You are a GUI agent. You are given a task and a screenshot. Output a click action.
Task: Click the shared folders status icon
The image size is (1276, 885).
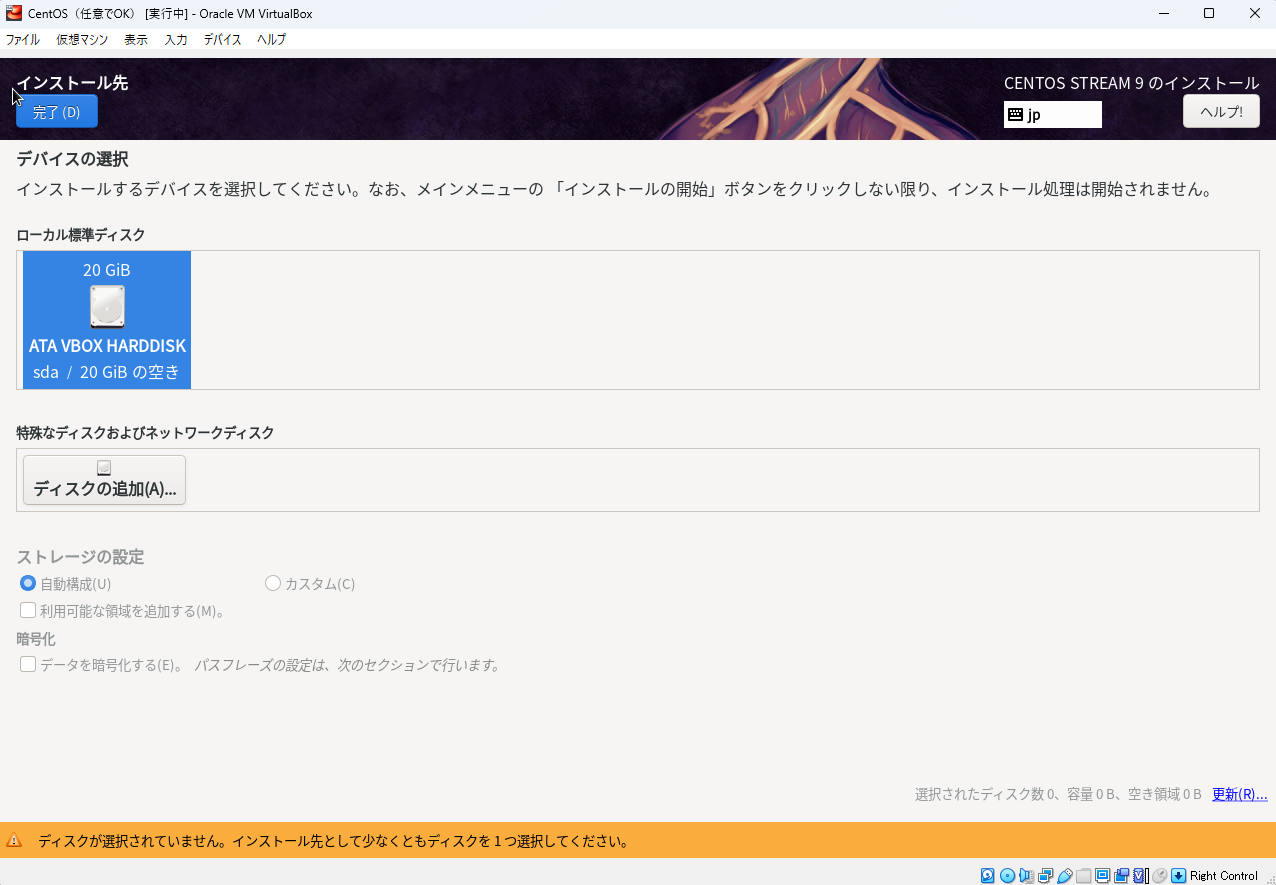[x=1083, y=875]
